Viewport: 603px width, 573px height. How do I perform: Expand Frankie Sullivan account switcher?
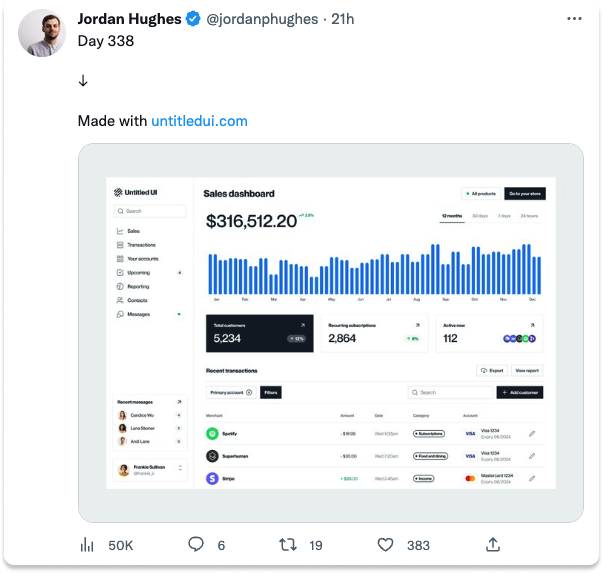[x=150, y=470]
